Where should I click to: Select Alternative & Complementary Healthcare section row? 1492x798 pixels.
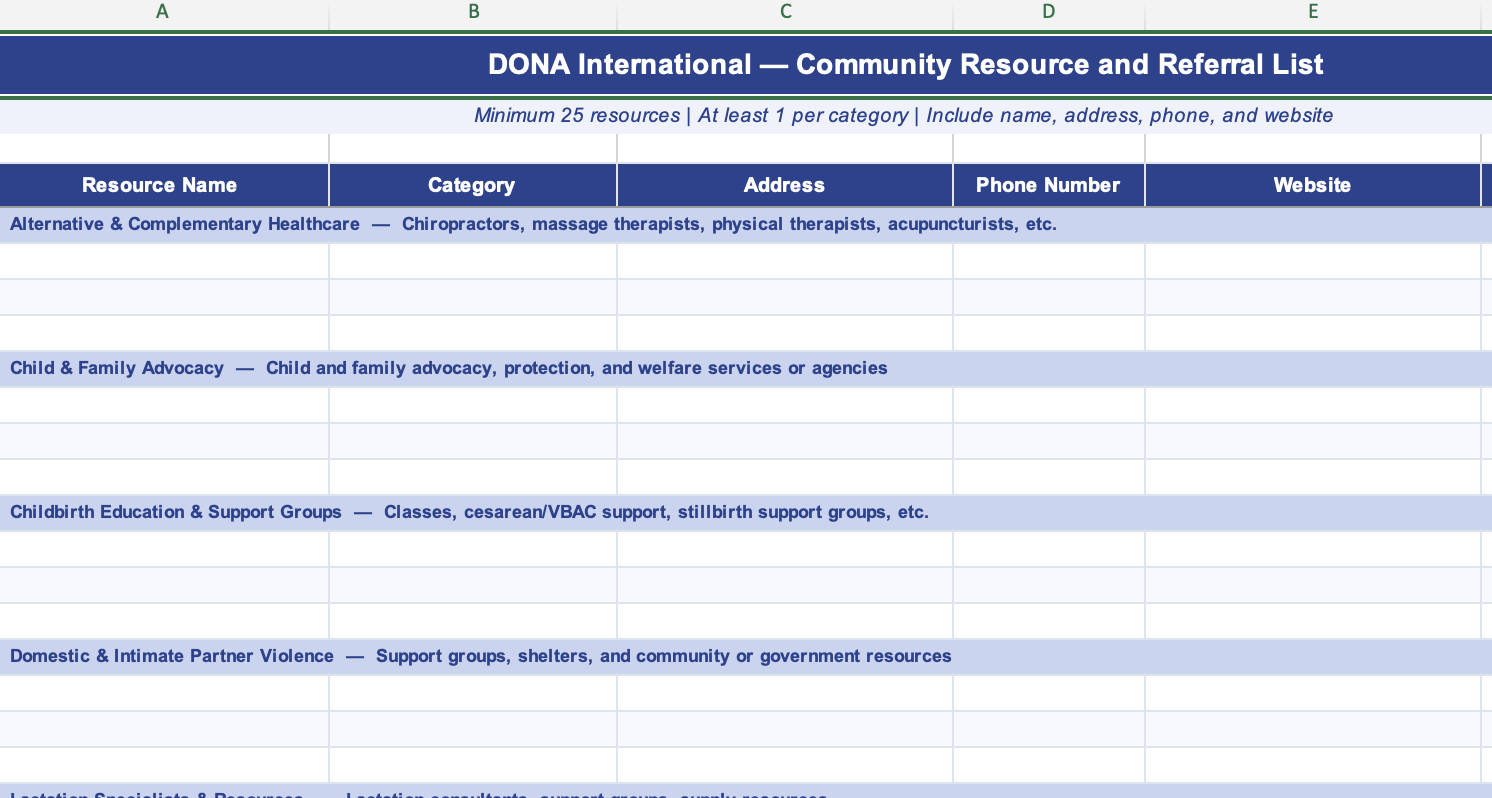click(746, 225)
